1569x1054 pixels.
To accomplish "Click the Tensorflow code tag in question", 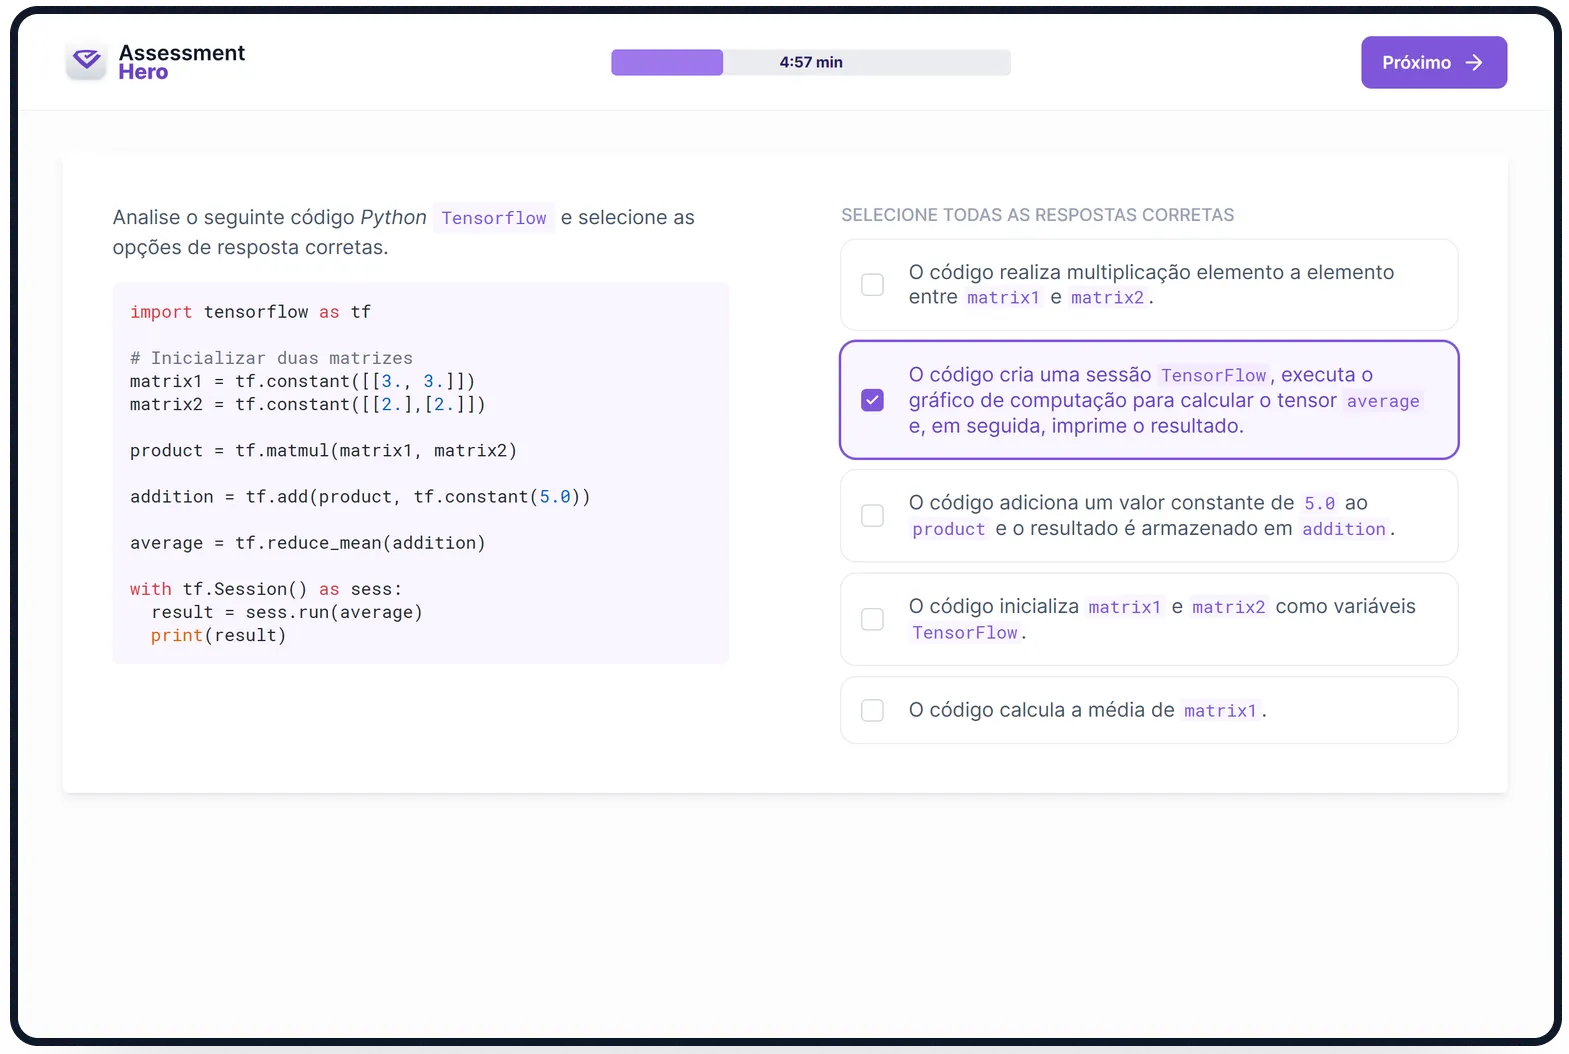I will (x=494, y=218).
